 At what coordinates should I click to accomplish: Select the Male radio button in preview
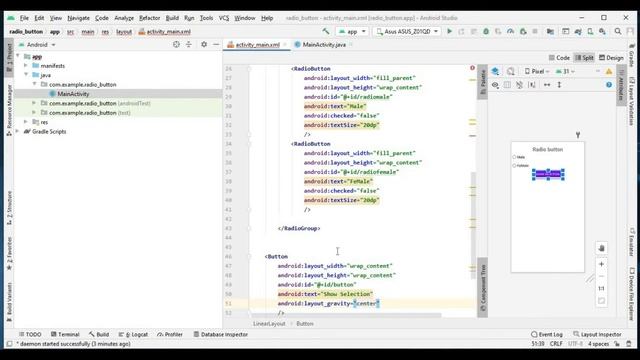click(x=519, y=157)
